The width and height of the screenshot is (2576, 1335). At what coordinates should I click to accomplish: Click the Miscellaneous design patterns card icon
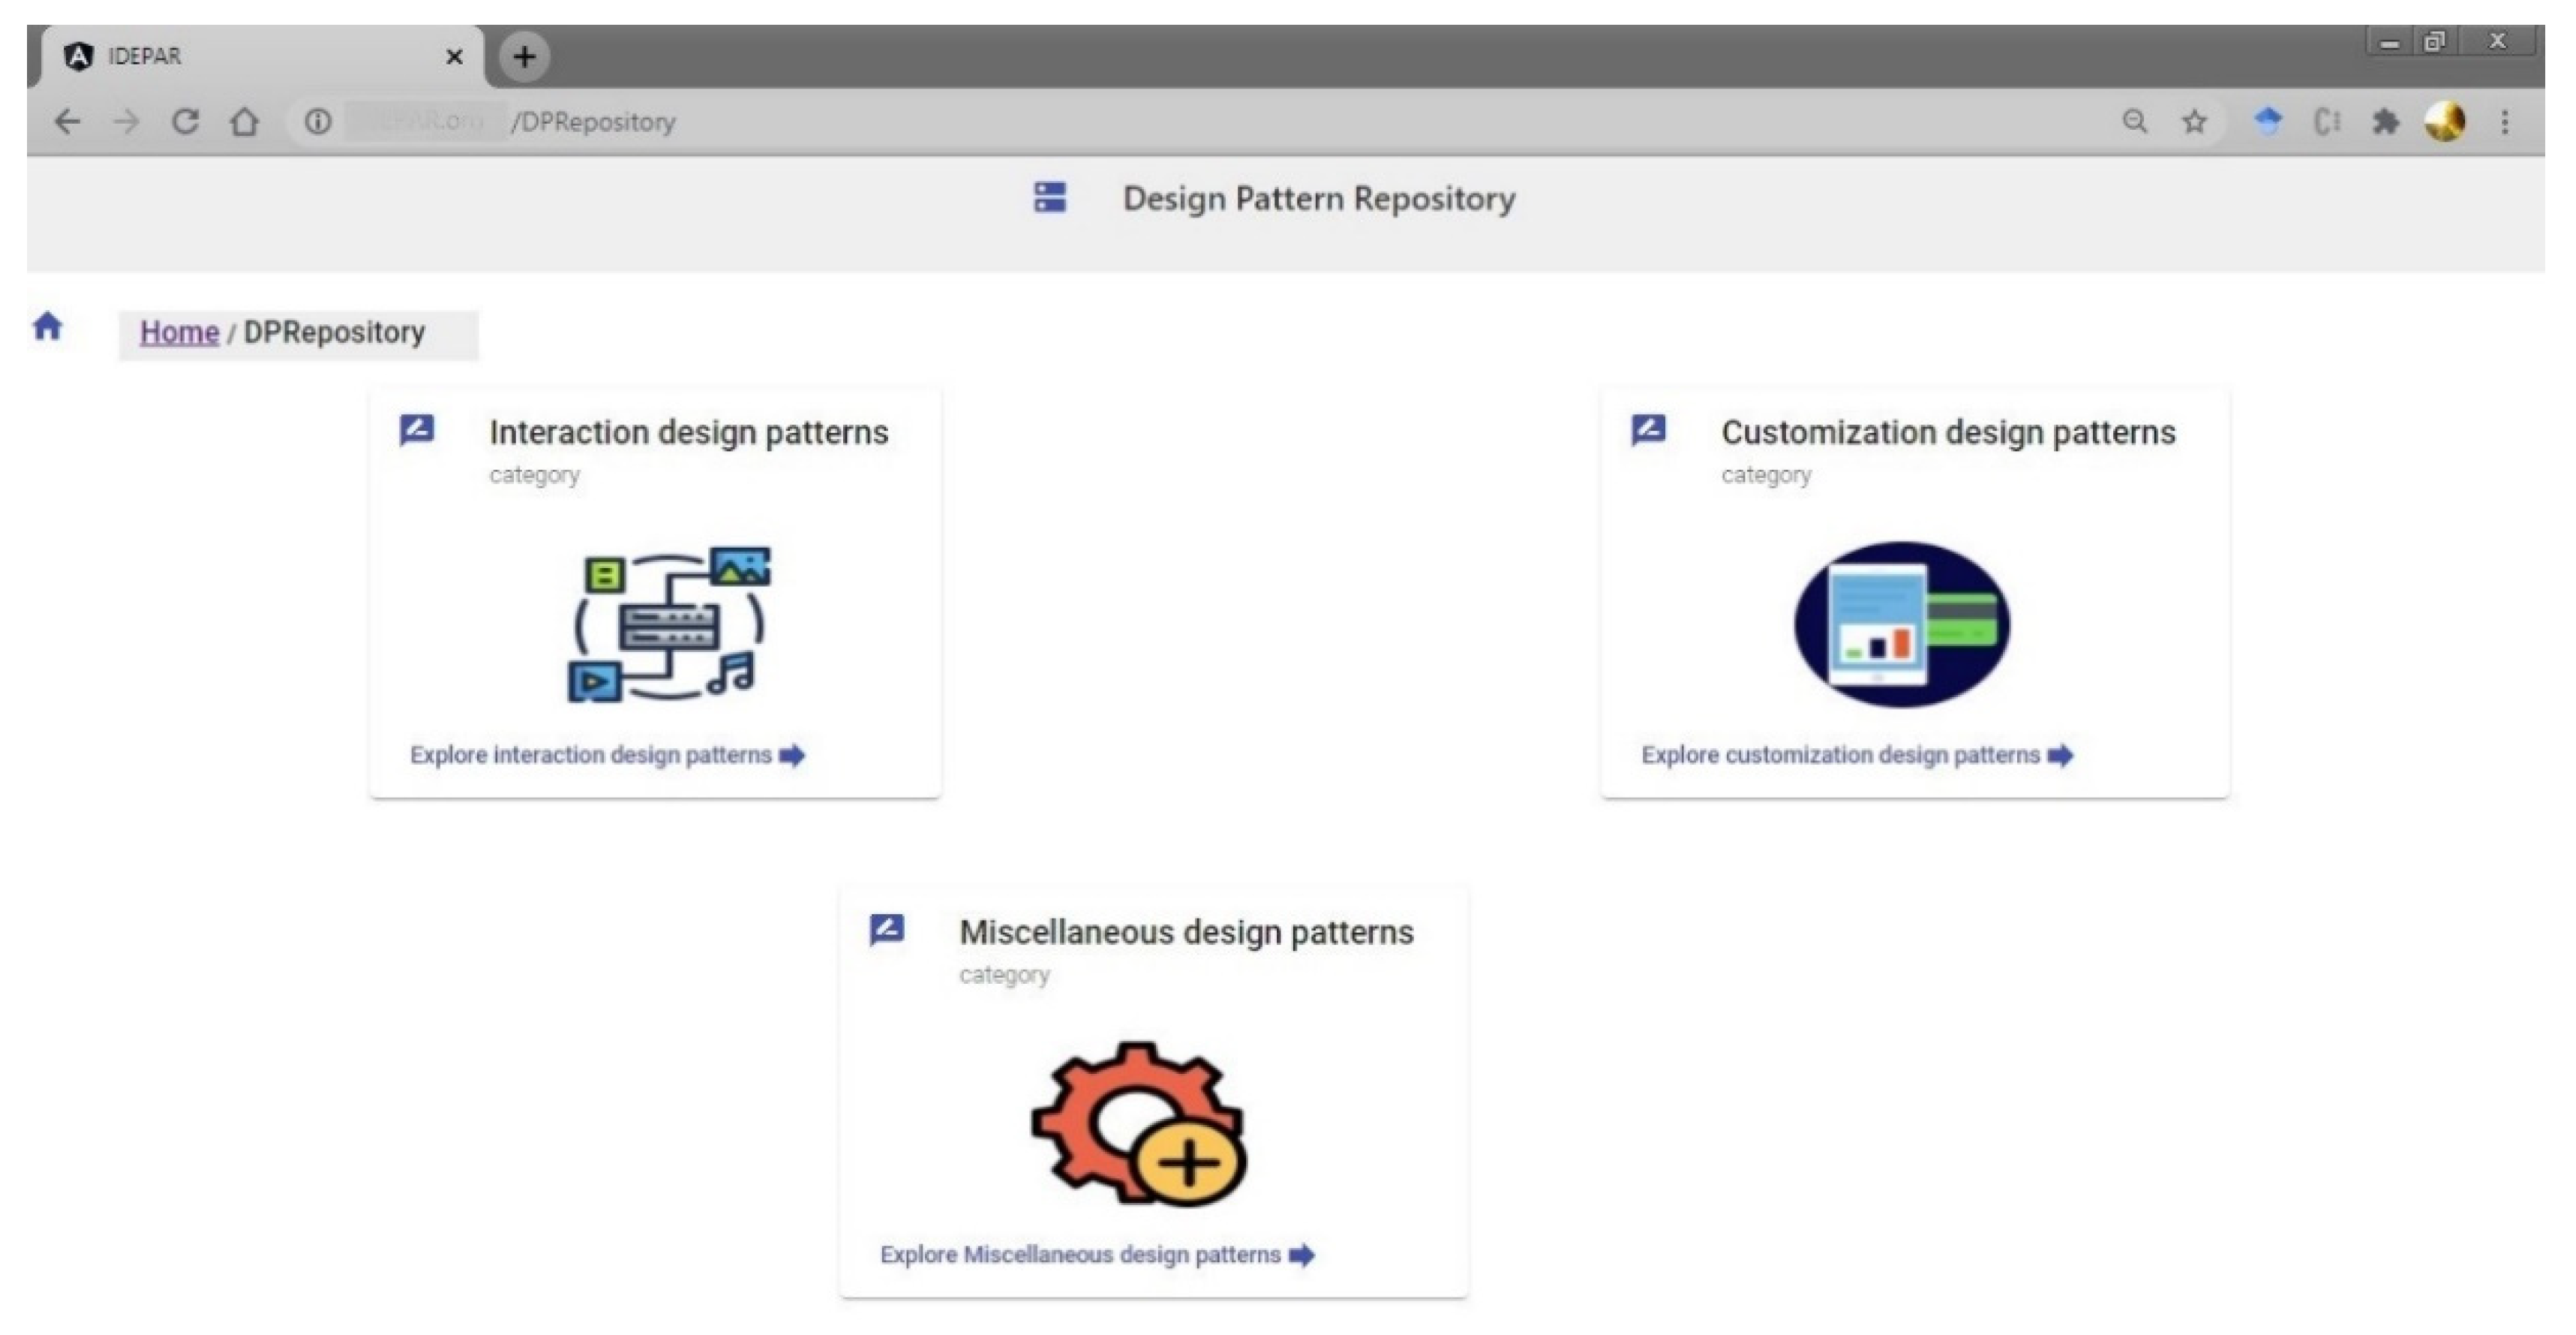click(886, 929)
